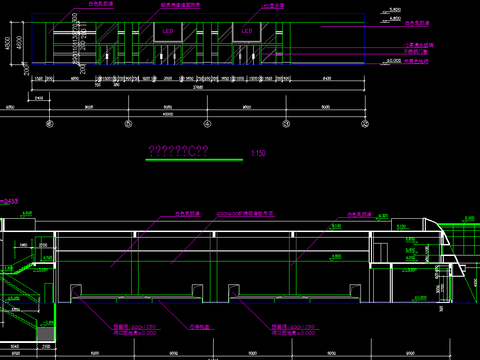Select the magenta drawing title text ??????C??
This screenshot has width=480, height=360.
(x=178, y=151)
